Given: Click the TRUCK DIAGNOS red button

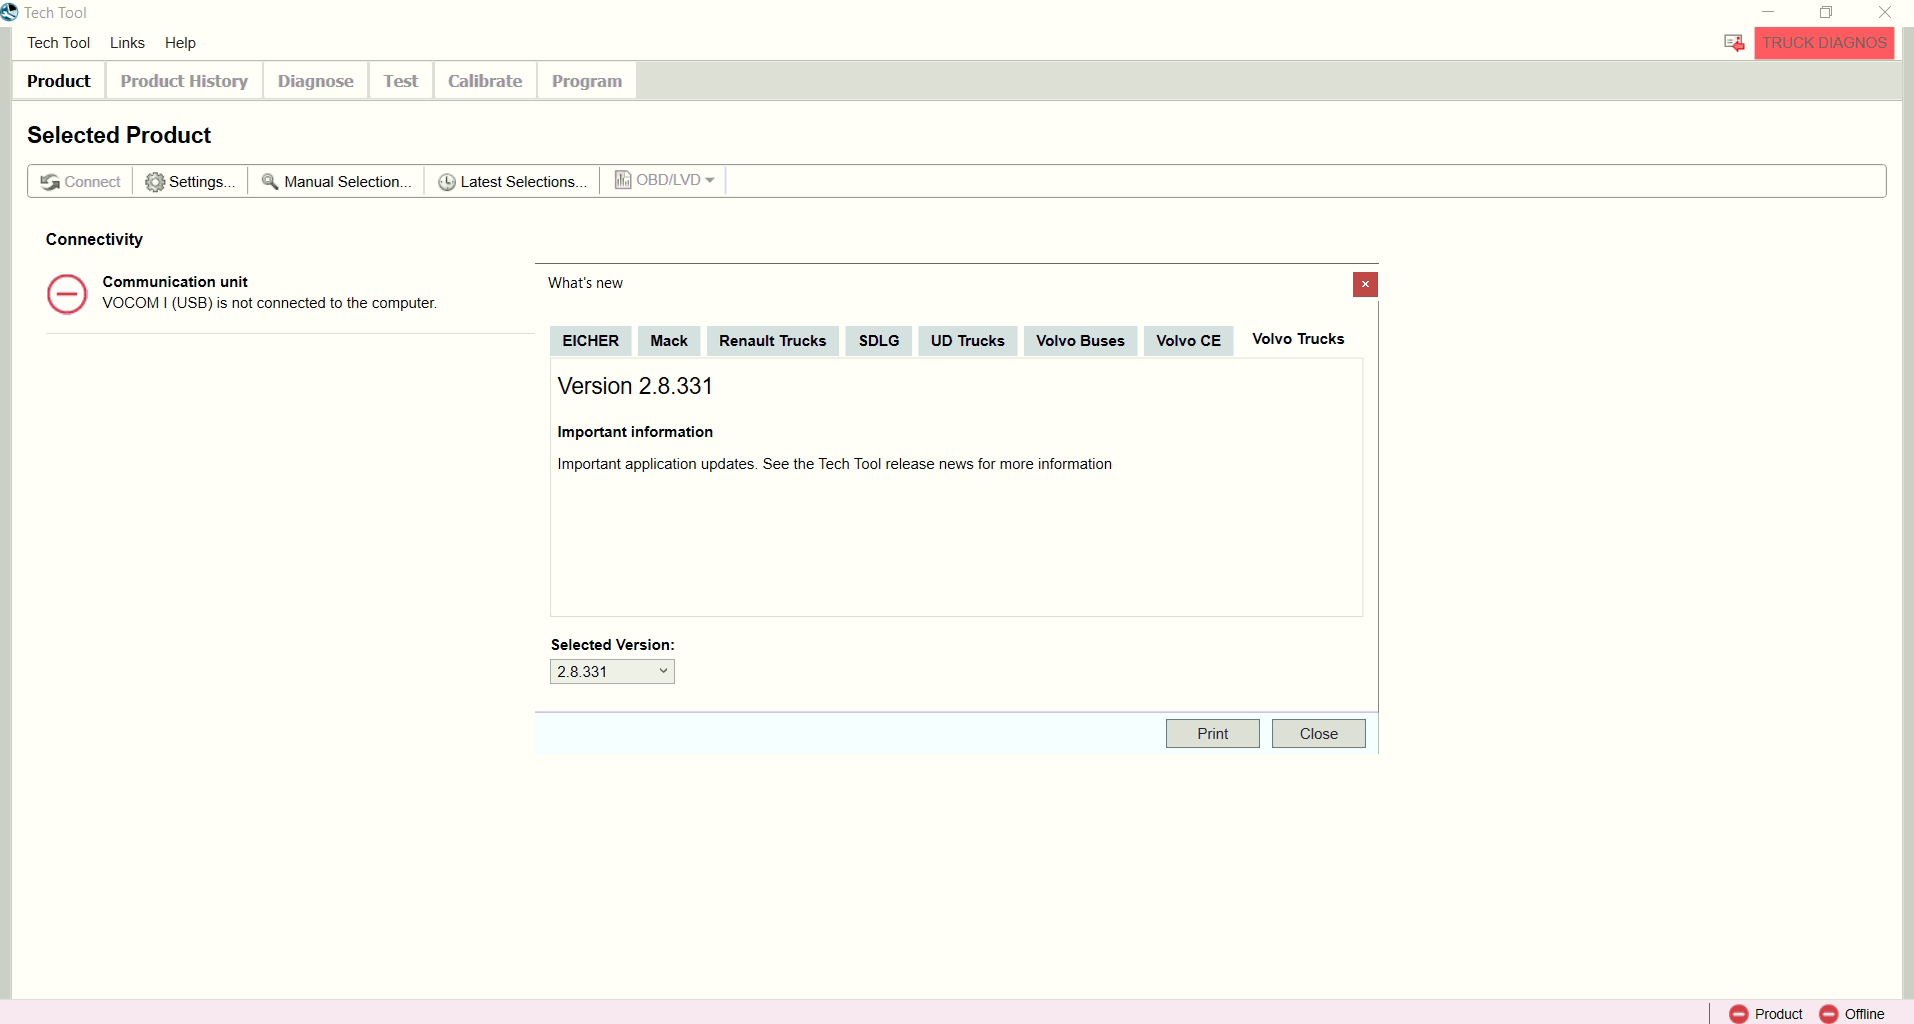Looking at the screenshot, I should [x=1824, y=43].
